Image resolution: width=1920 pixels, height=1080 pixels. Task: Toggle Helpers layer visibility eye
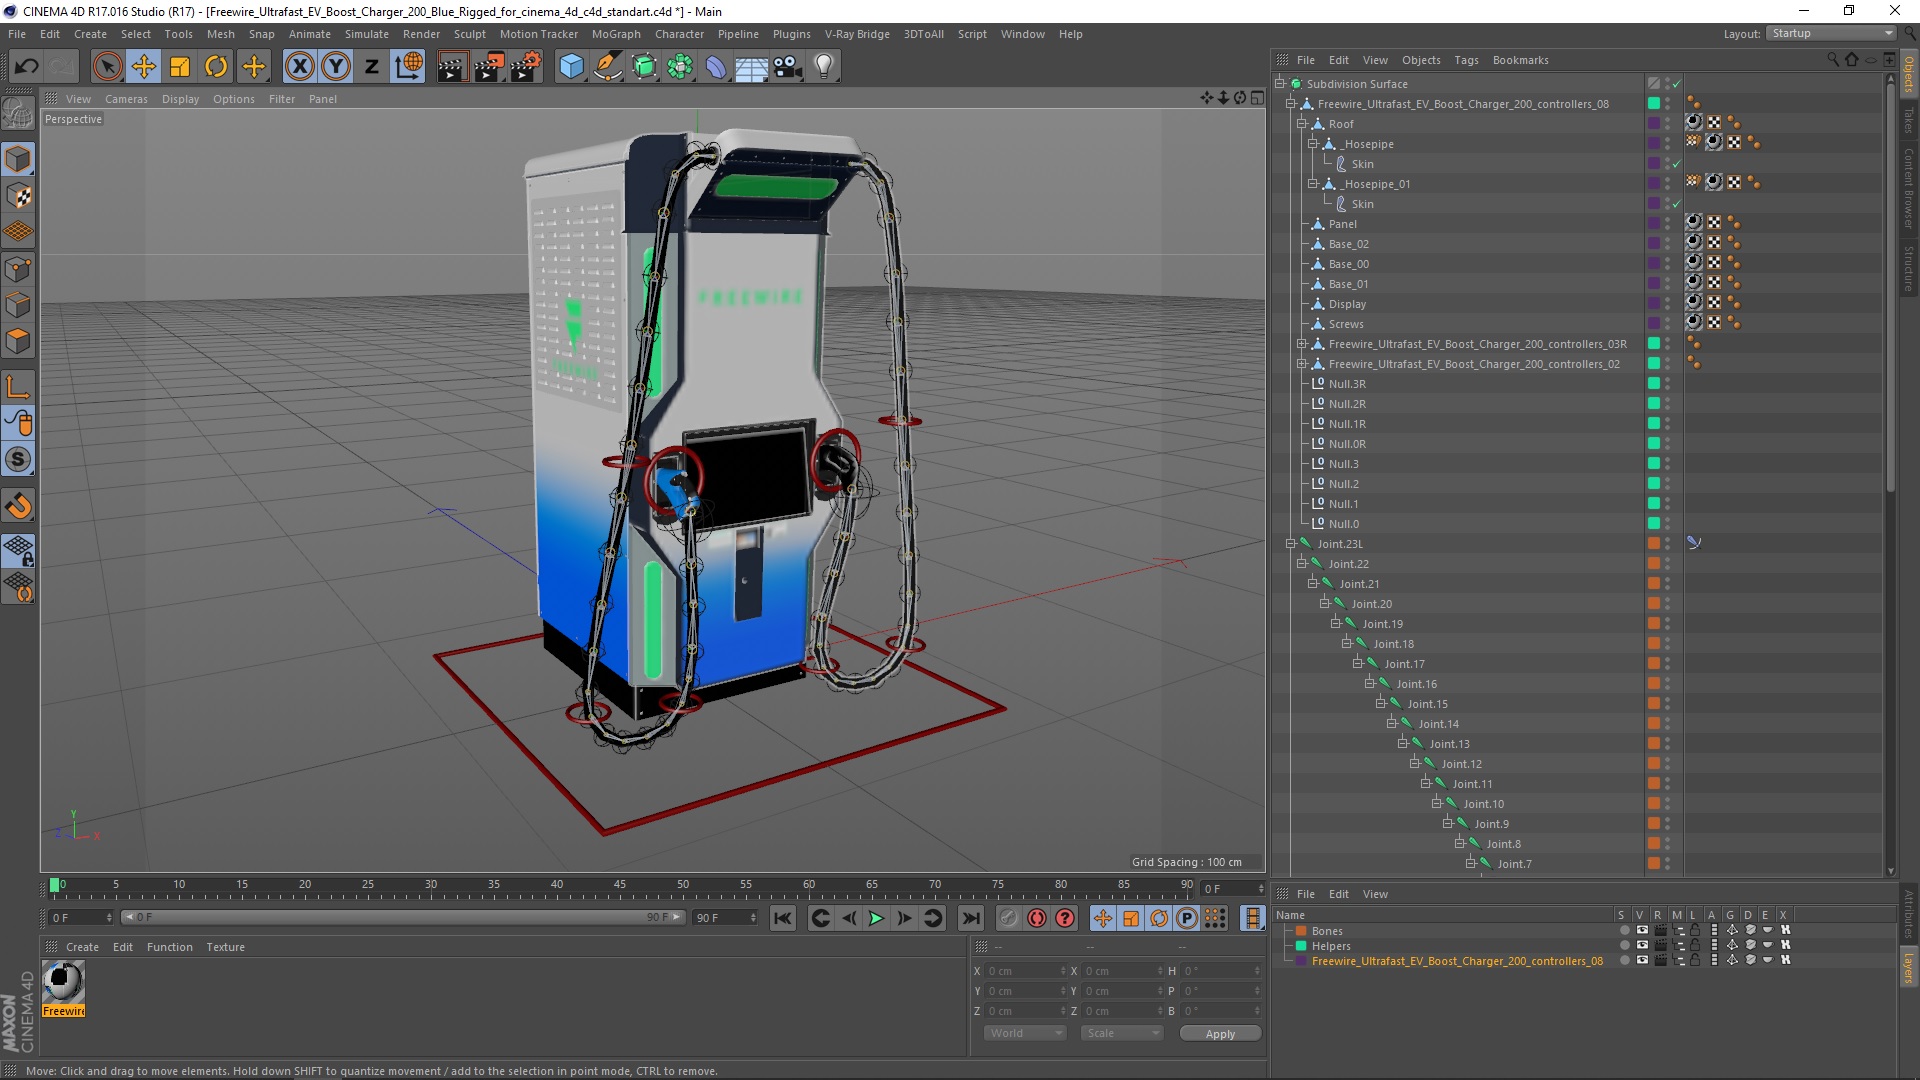point(1641,946)
